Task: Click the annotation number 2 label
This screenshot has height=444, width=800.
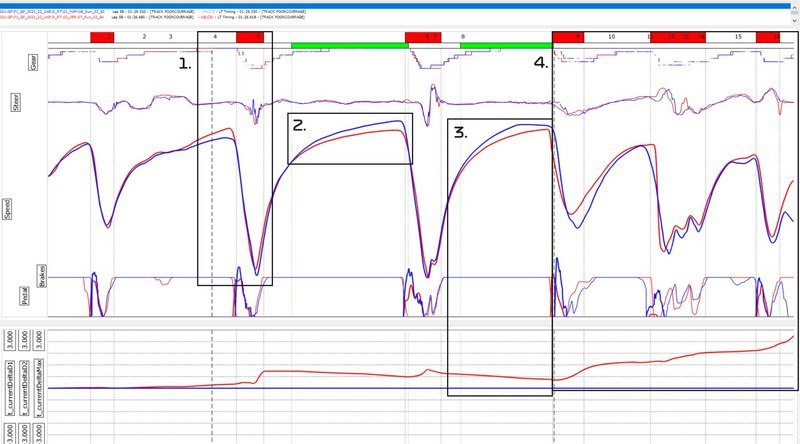Action: tap(300, 126)
